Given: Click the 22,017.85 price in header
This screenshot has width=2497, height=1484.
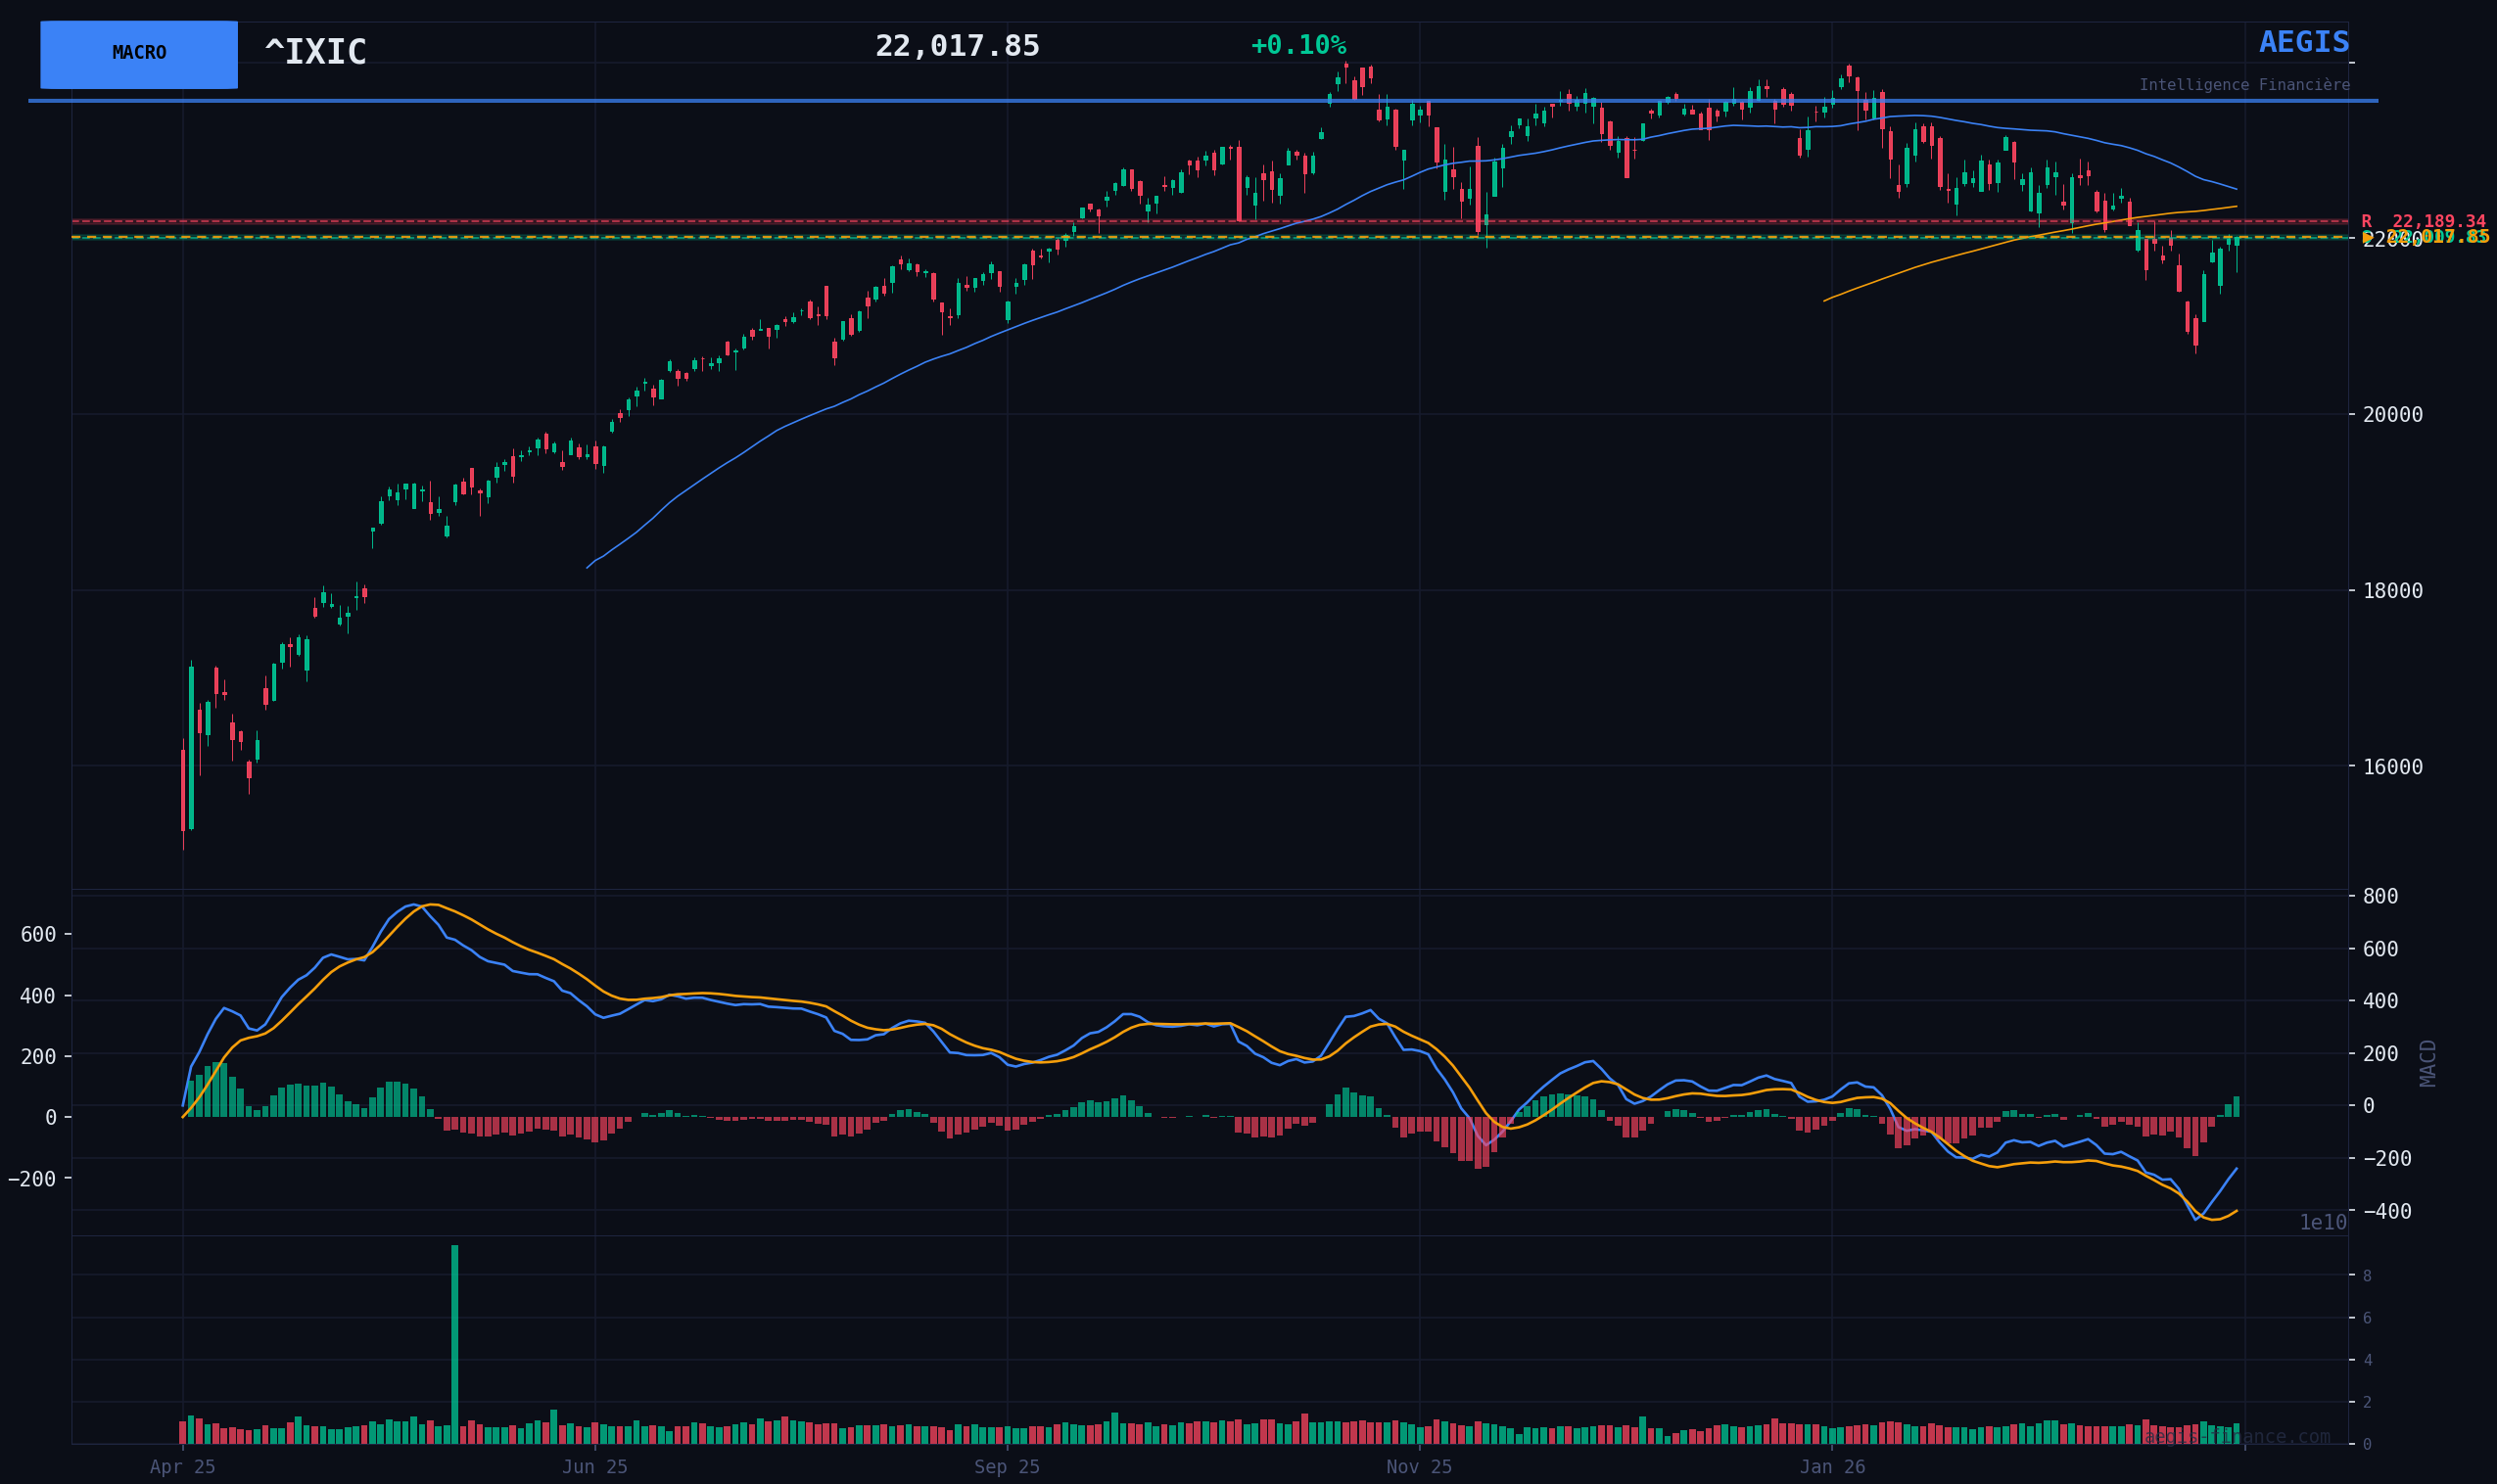Looking at the screenshot, I should (957, 47).
